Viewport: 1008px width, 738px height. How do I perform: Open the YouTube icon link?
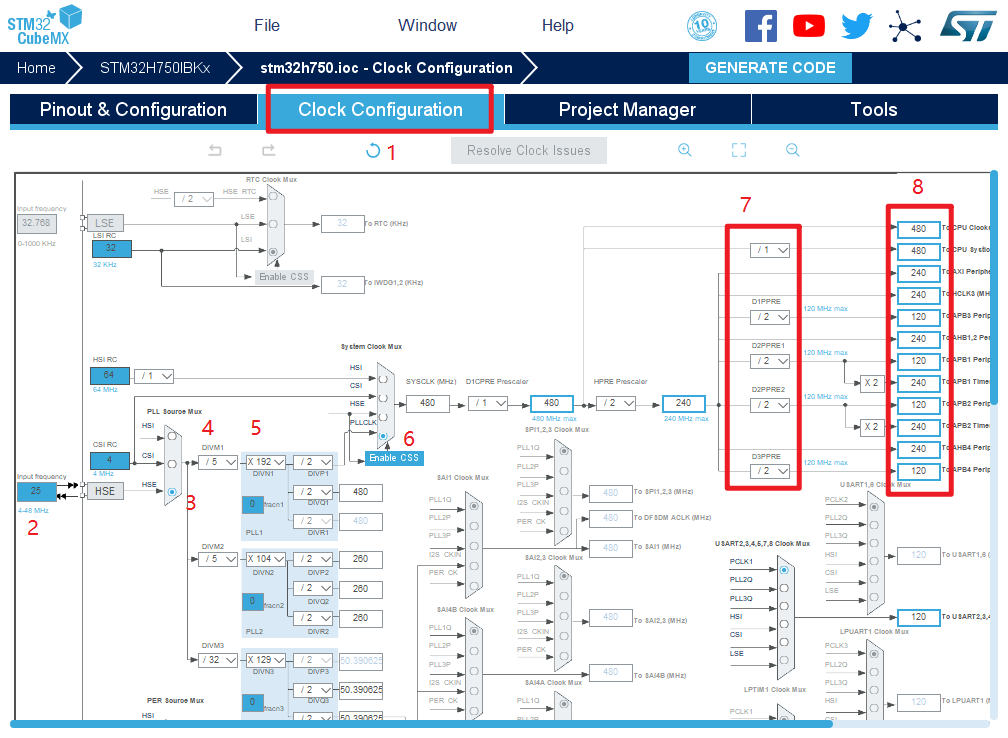pyautogui.click(x=809, y=26)
